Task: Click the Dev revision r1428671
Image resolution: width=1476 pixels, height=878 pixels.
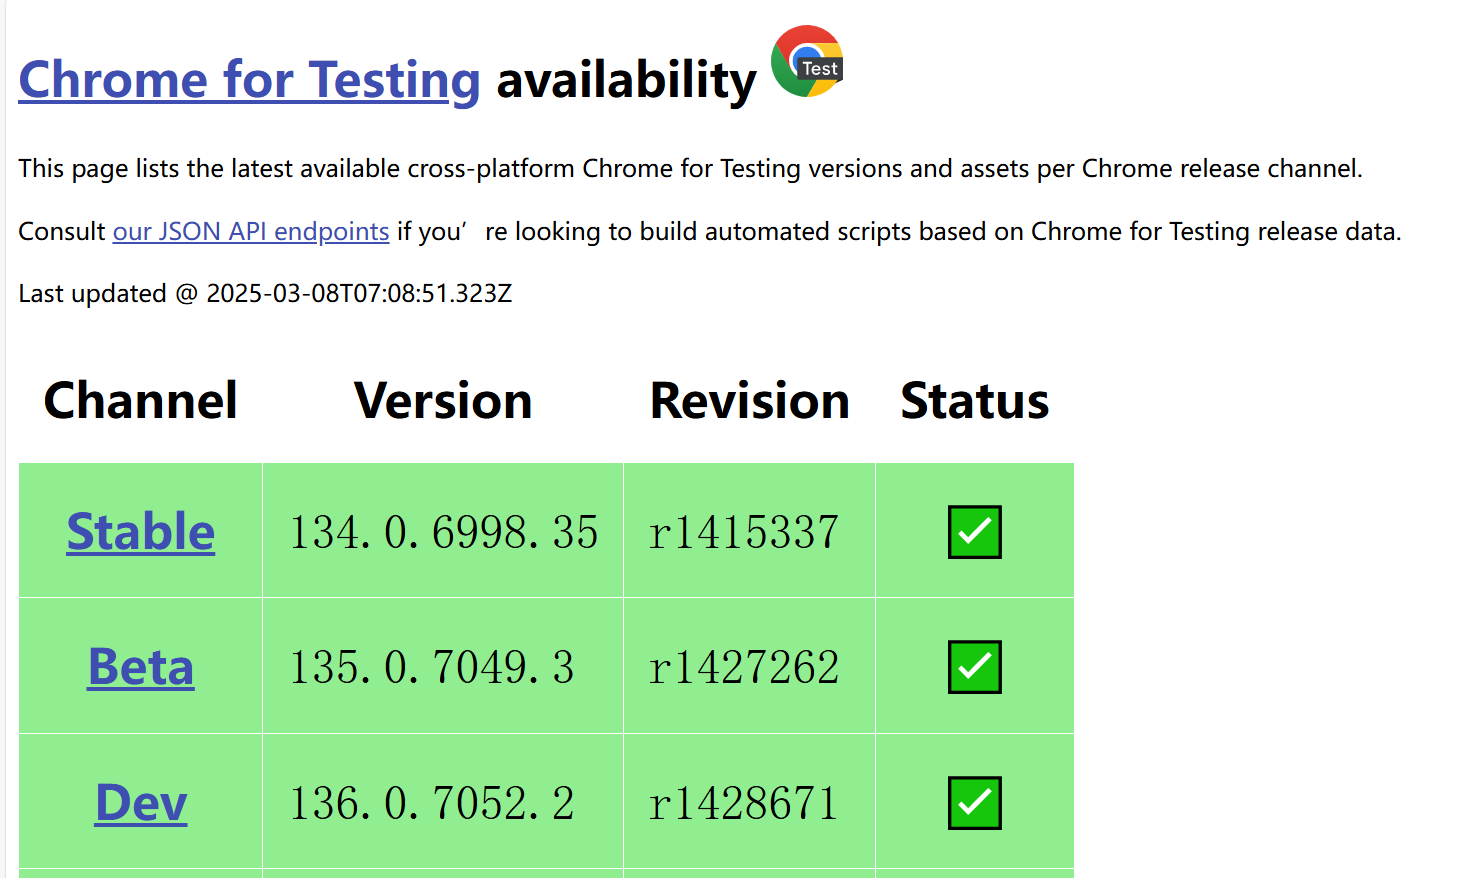Action: (744, 803)
